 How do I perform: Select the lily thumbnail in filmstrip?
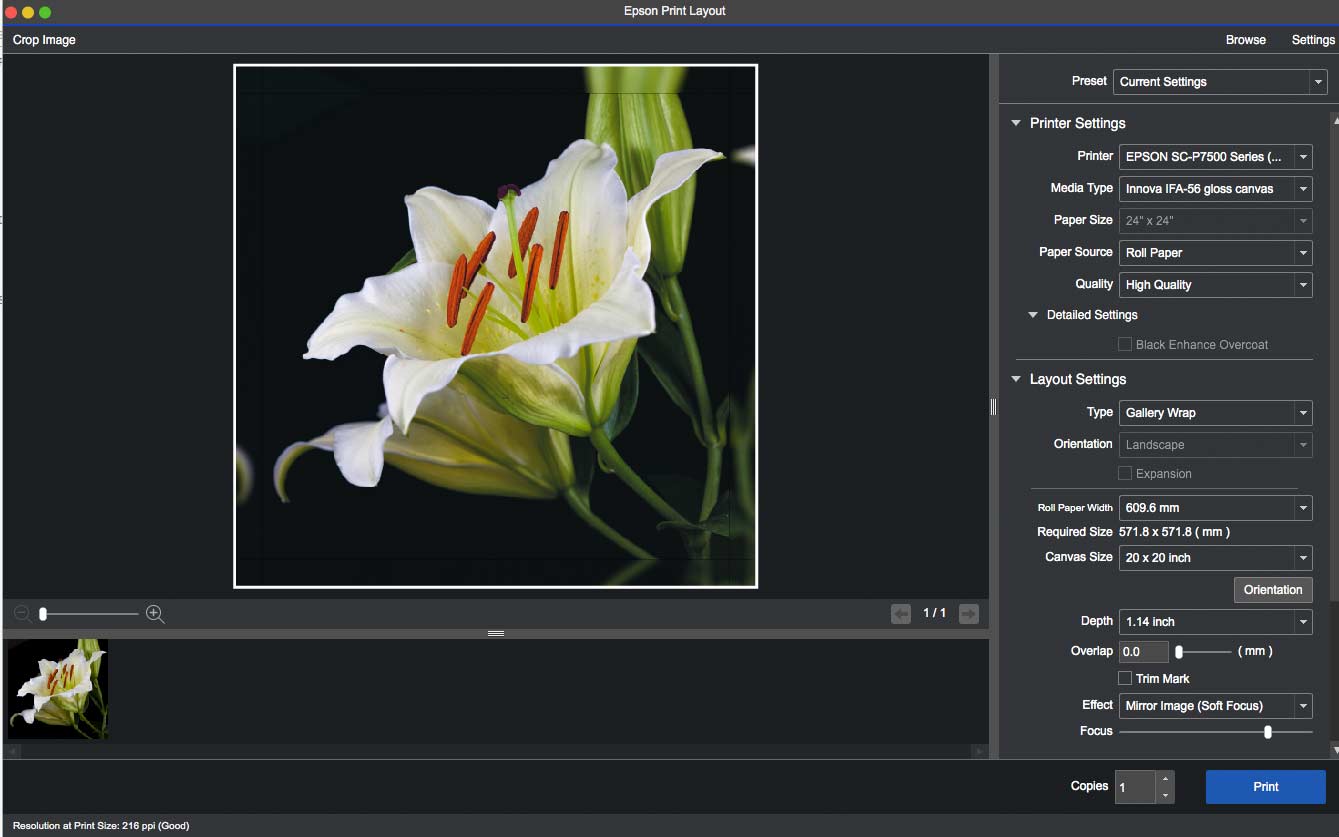(x=58, y=689)
